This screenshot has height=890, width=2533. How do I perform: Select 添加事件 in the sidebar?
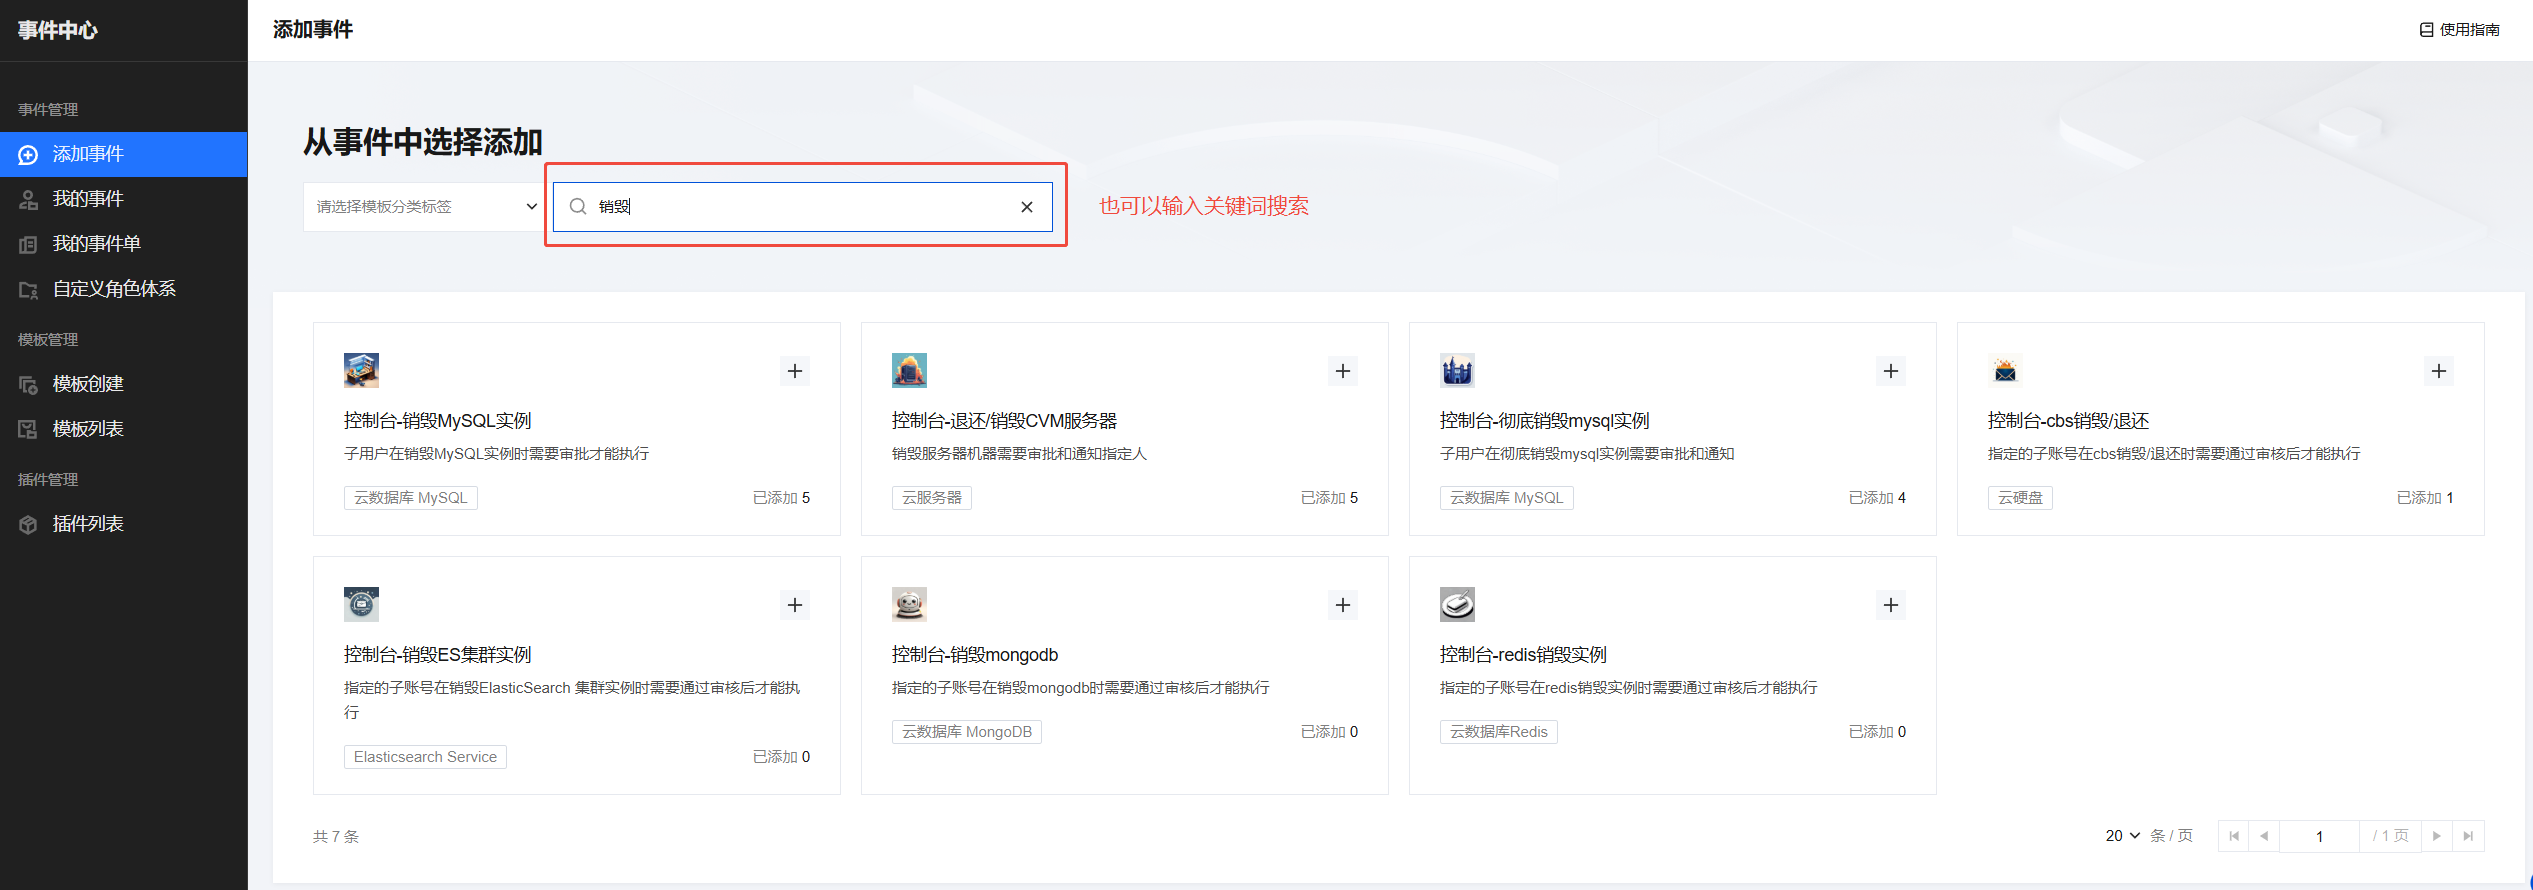[124, 154]
